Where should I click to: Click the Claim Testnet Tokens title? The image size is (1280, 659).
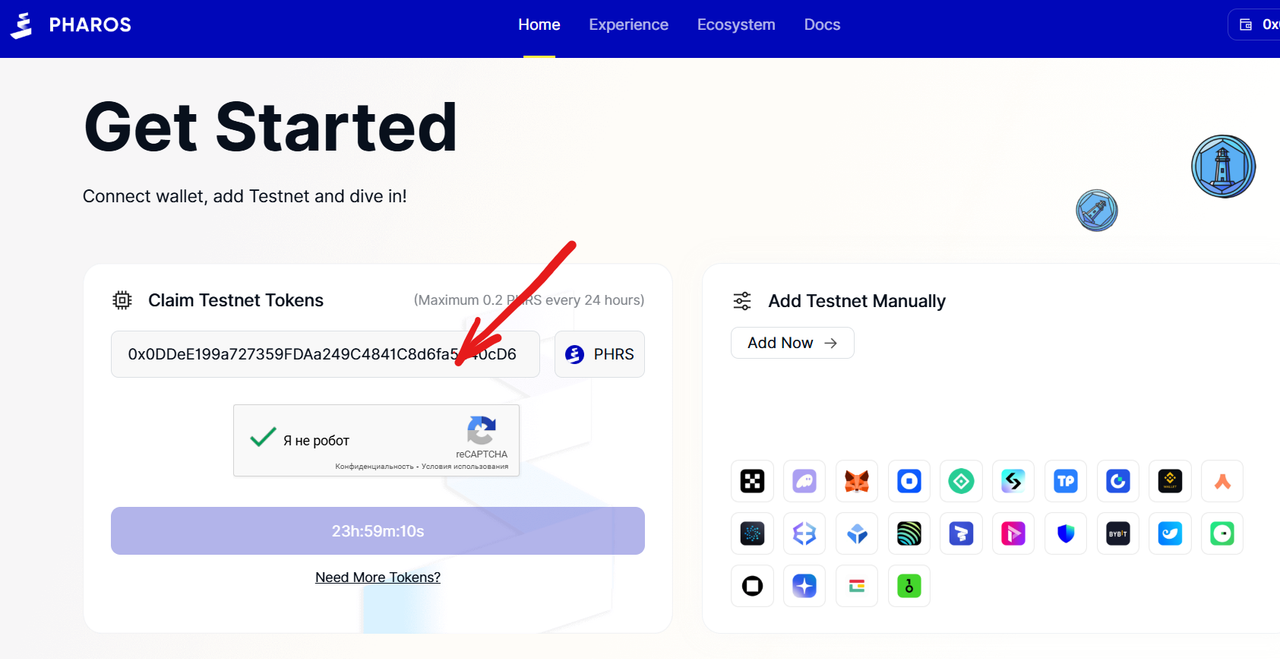pos(236,300)
